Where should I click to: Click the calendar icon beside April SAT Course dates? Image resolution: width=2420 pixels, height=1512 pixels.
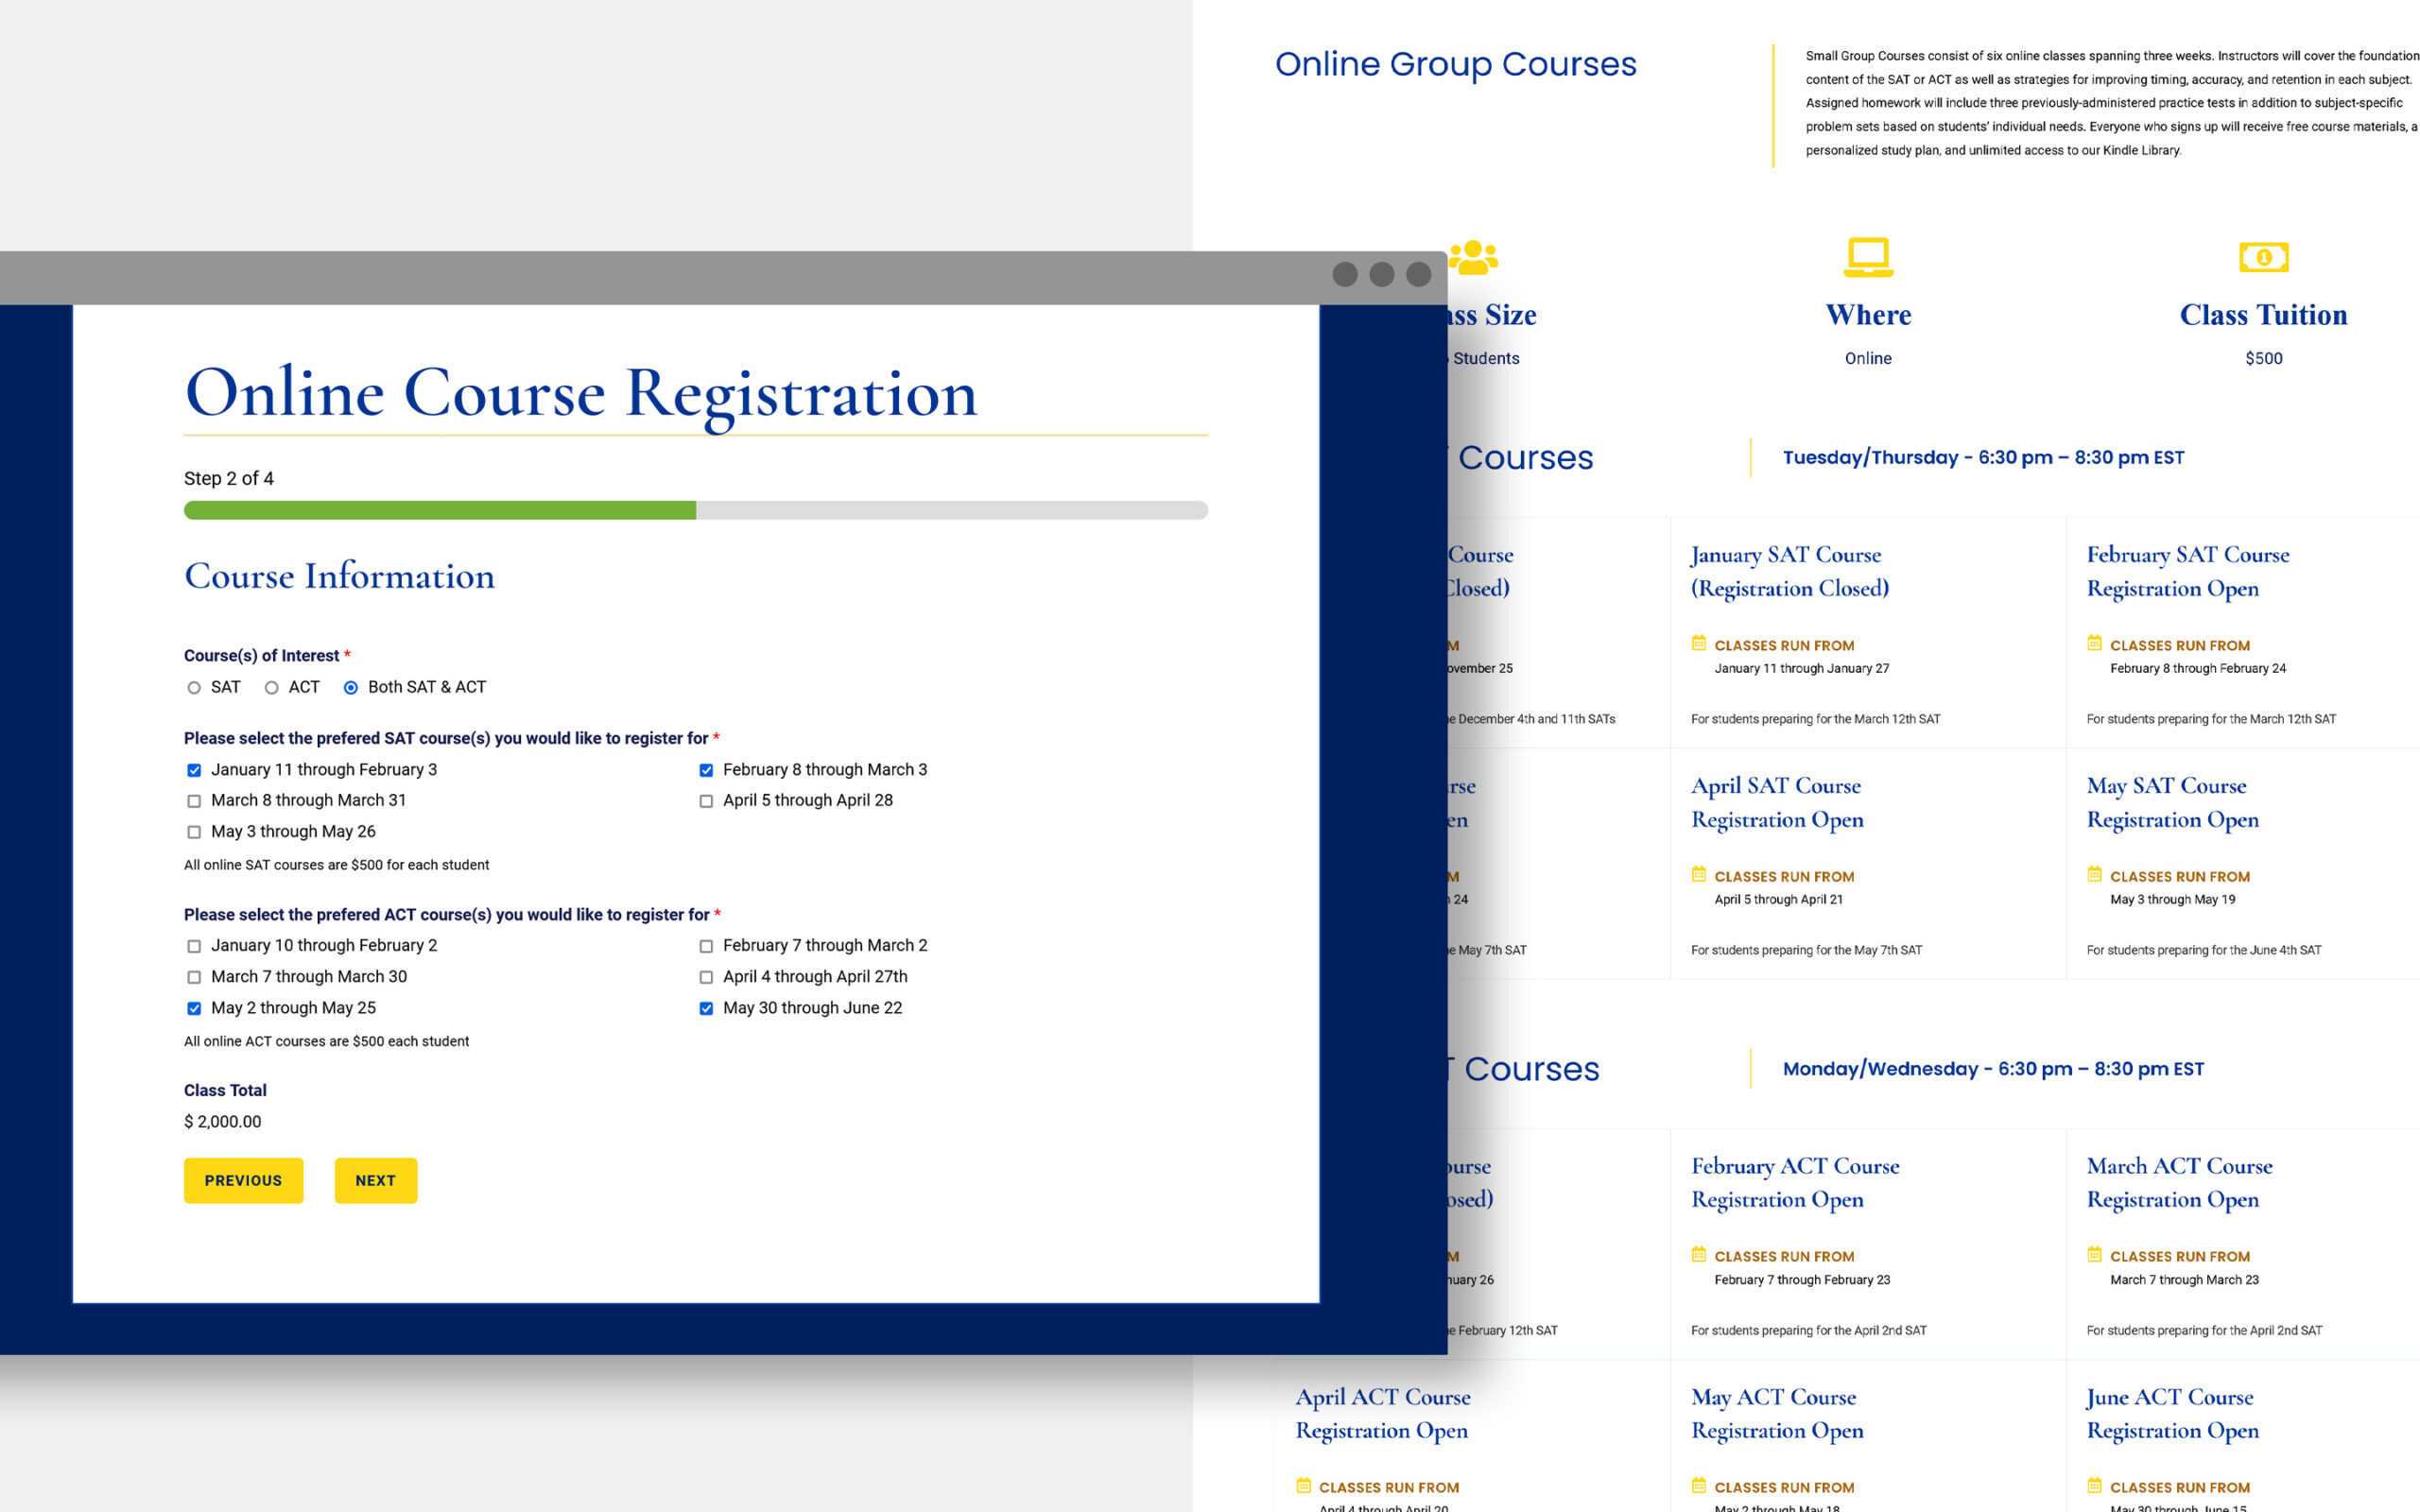1698,875
